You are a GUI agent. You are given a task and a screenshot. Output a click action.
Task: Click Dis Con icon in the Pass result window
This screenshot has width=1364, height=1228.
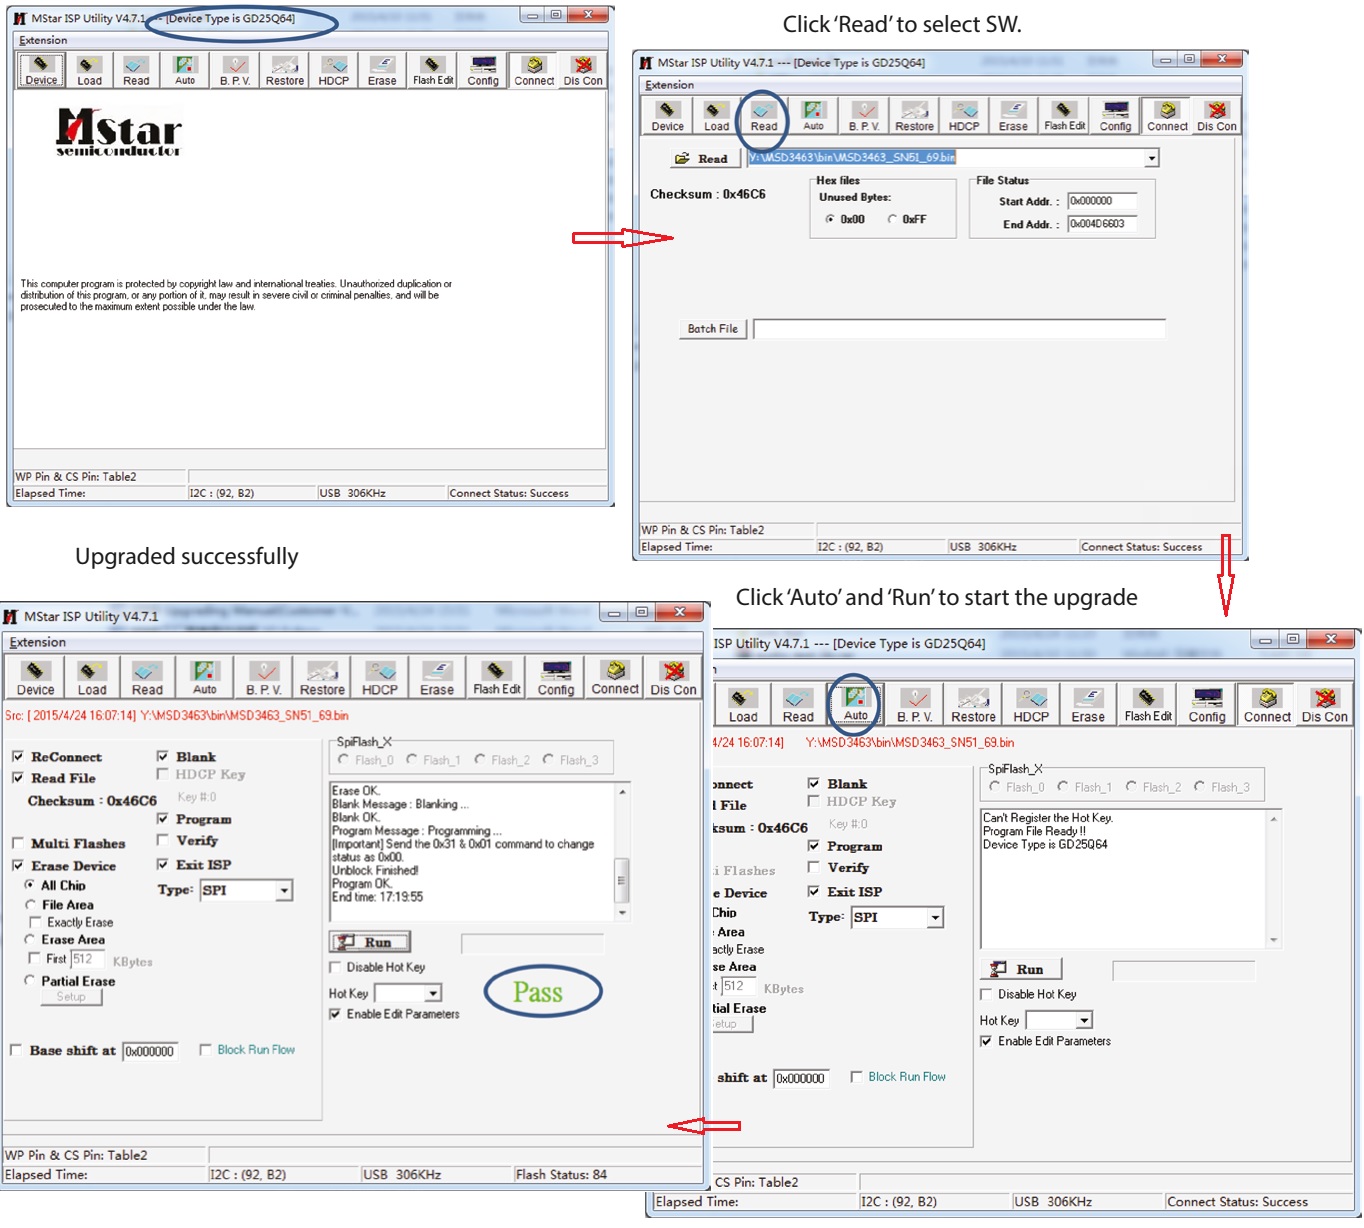pyautogui.click(x=673, y=678)
